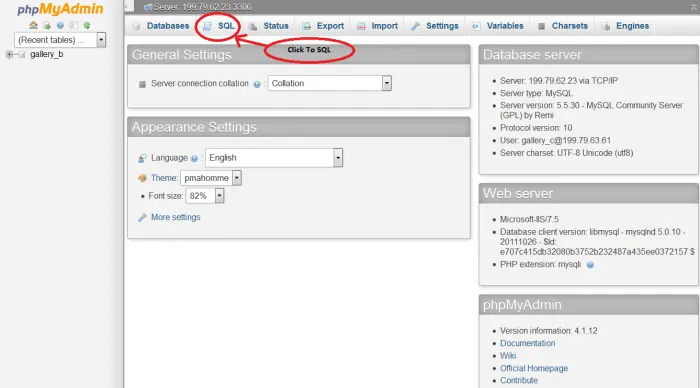Click the Charsets tab icon
Image resolution: width=700 pixels, height=388 pixels.
(x=541, y=26)
